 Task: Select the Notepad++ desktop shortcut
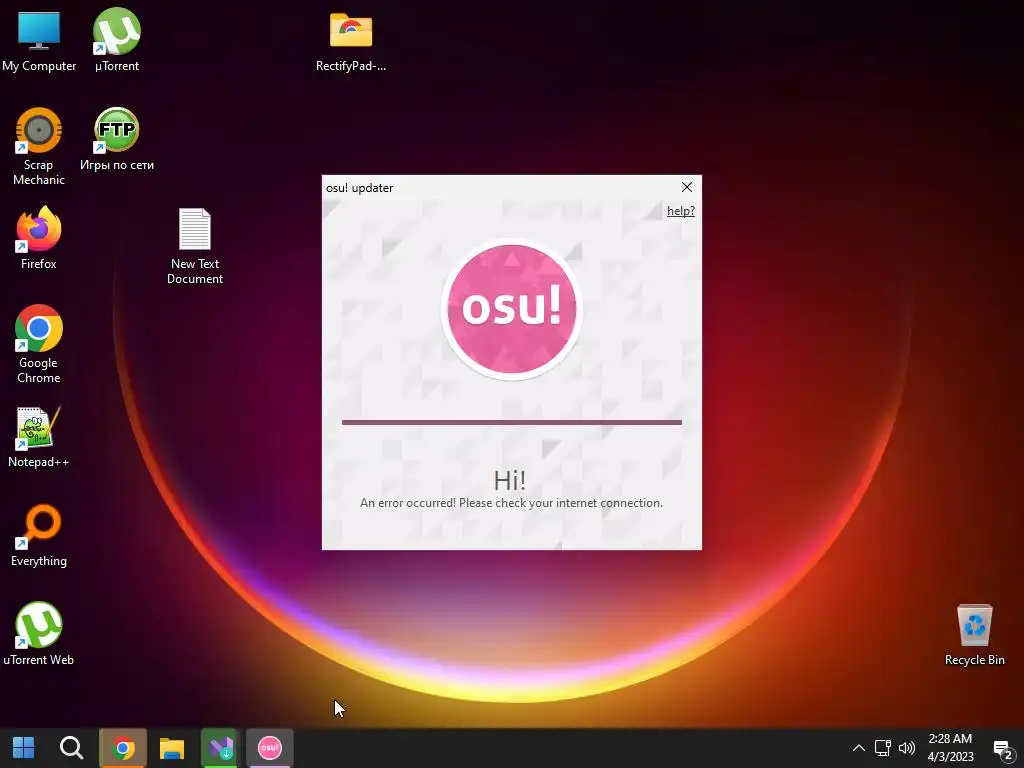point(39,438)
